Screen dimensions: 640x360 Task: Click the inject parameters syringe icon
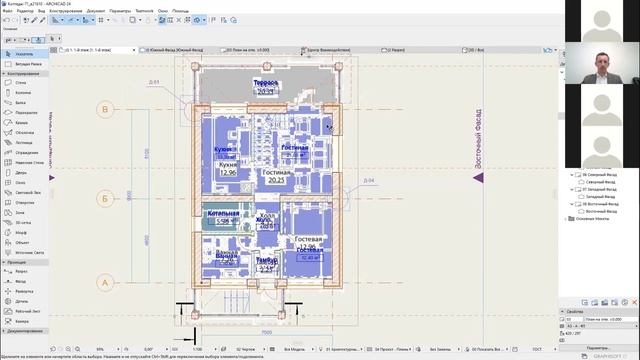42,20
